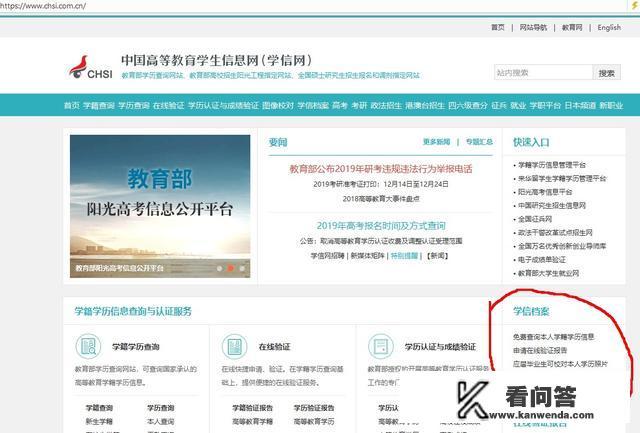Open the 教育网 top bar link
Viewport: 640px width, 433px height.
pyautogui.click(x=572, y=27)
